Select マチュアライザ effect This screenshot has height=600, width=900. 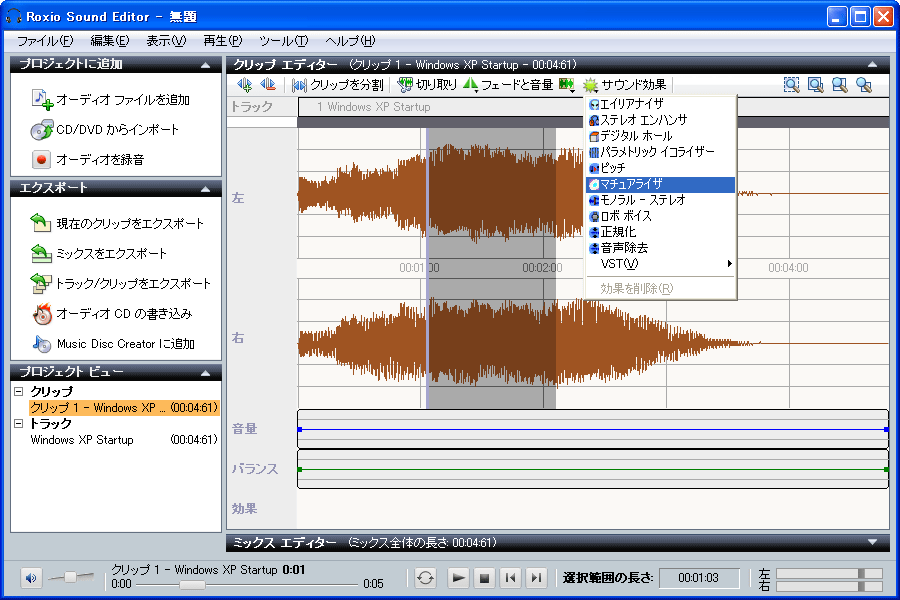660,184
